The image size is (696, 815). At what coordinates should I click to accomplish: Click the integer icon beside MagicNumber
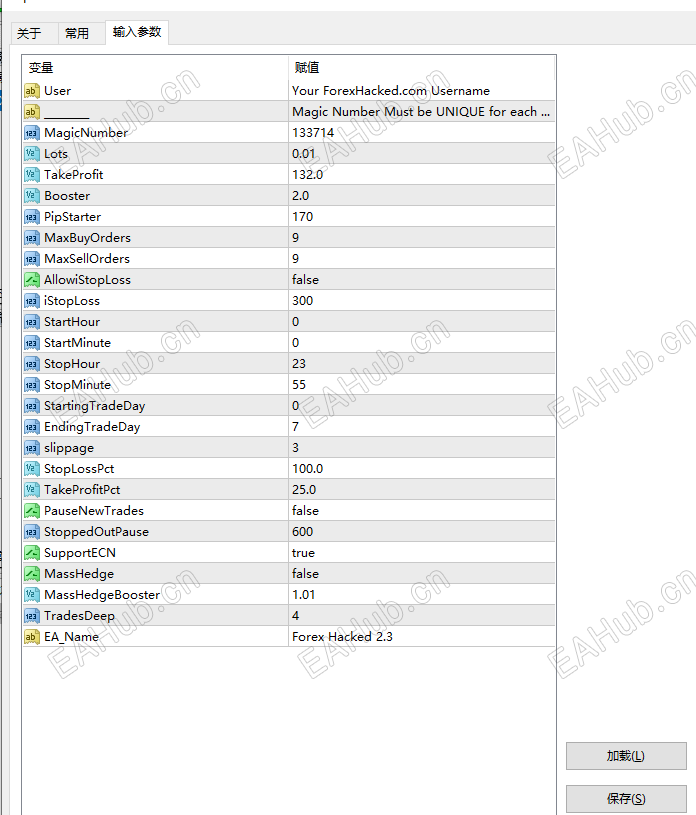(x=32, y=133)
